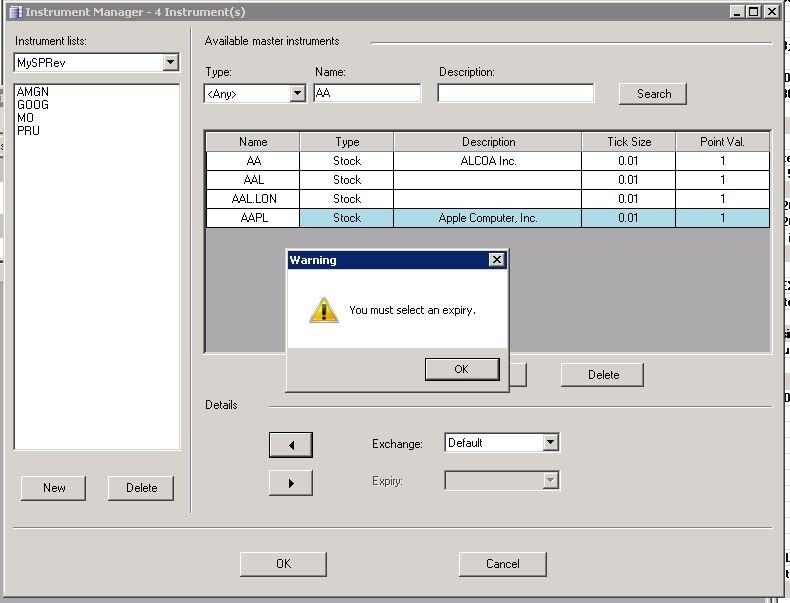Click the AAL row Point Val. cell
This screenshot has width=790, height=603.
coord(722,180)
